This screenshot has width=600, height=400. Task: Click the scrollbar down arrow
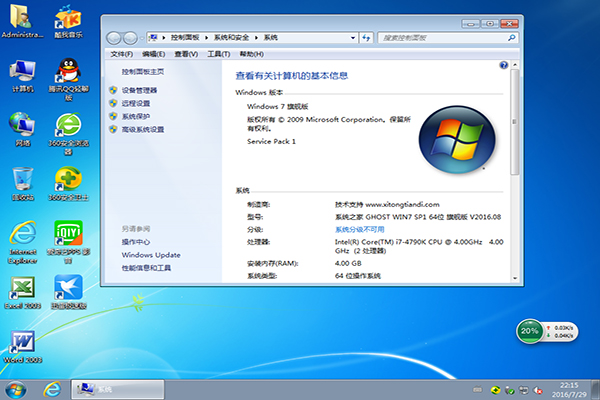tap(515, 278)
